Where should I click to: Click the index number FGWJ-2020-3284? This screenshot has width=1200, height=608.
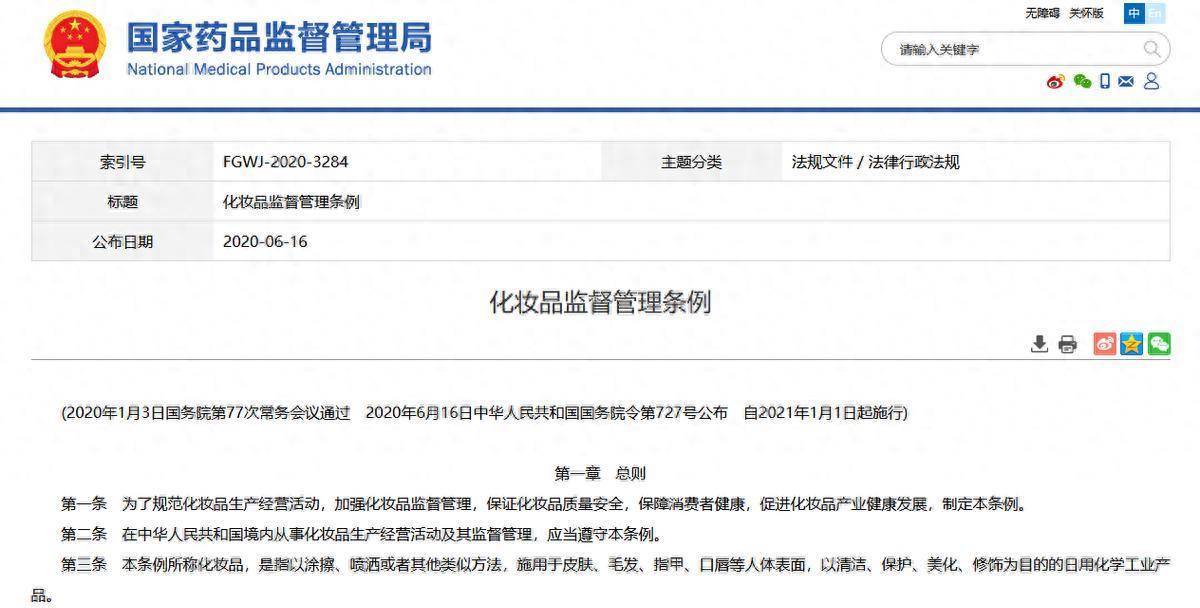[x=285, y=162]
